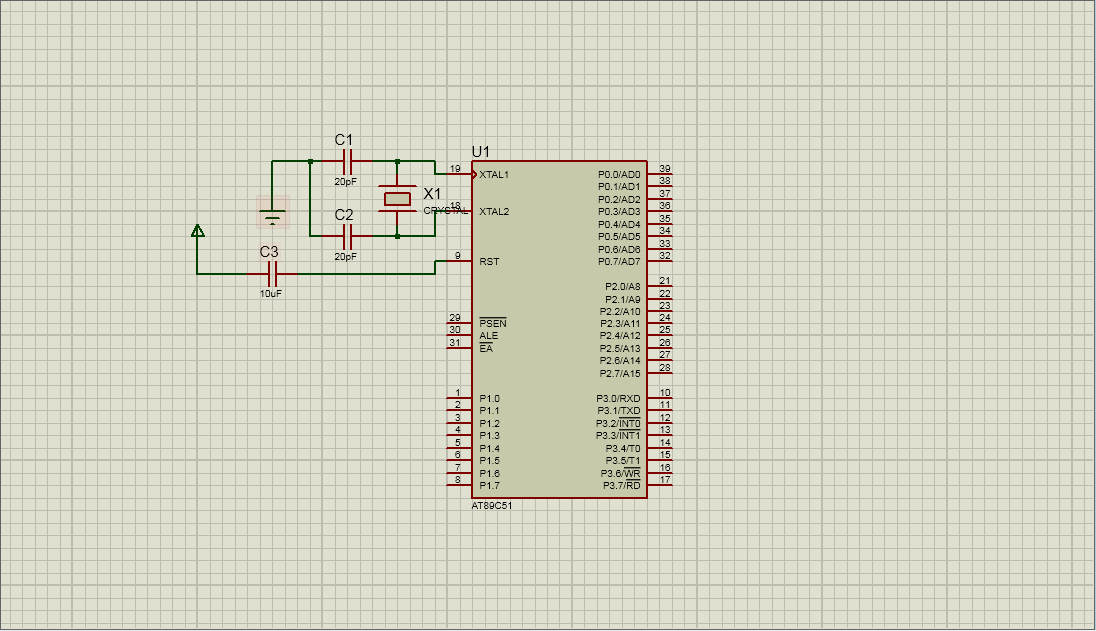Click the XTAL1 pin 19 on U1
This screenshot has height=631, width=1096.
pos(460,174)
